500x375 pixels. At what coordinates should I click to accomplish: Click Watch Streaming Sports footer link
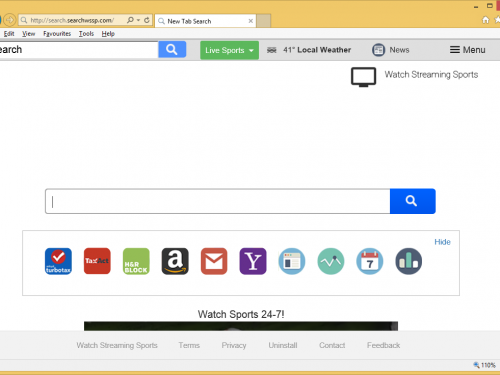point(117,345)
